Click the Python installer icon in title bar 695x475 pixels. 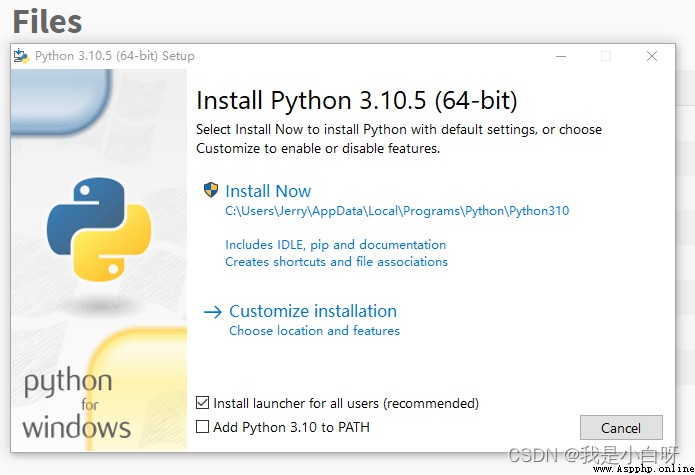[21, 56]
